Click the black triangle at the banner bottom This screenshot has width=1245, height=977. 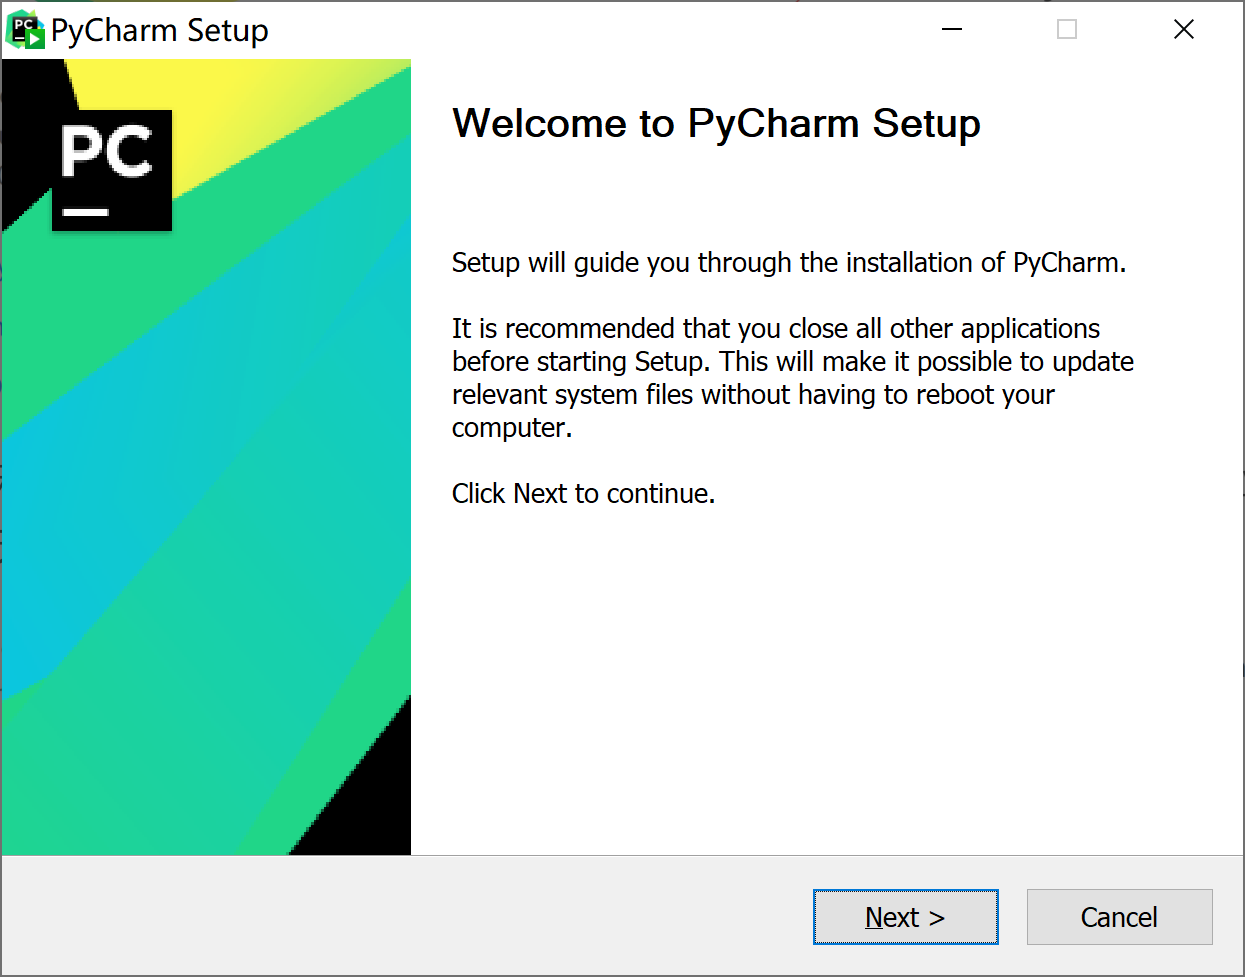[370, 800]
